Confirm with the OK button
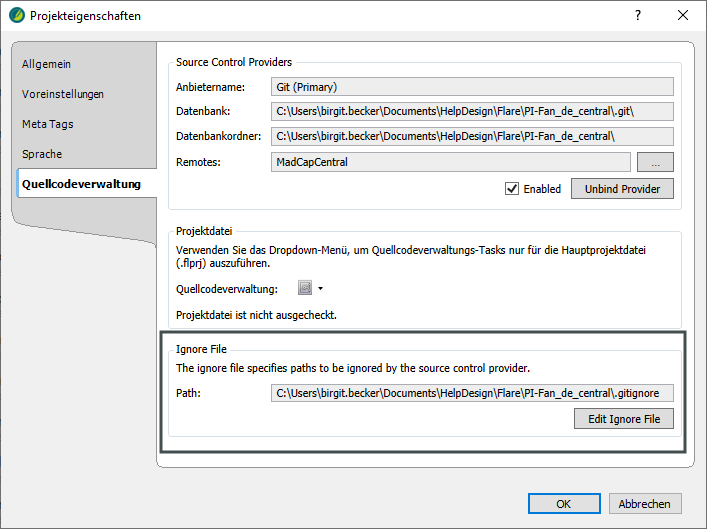Image resolution: width=707 pixels, height=529 pixels. tap(563, 503)
